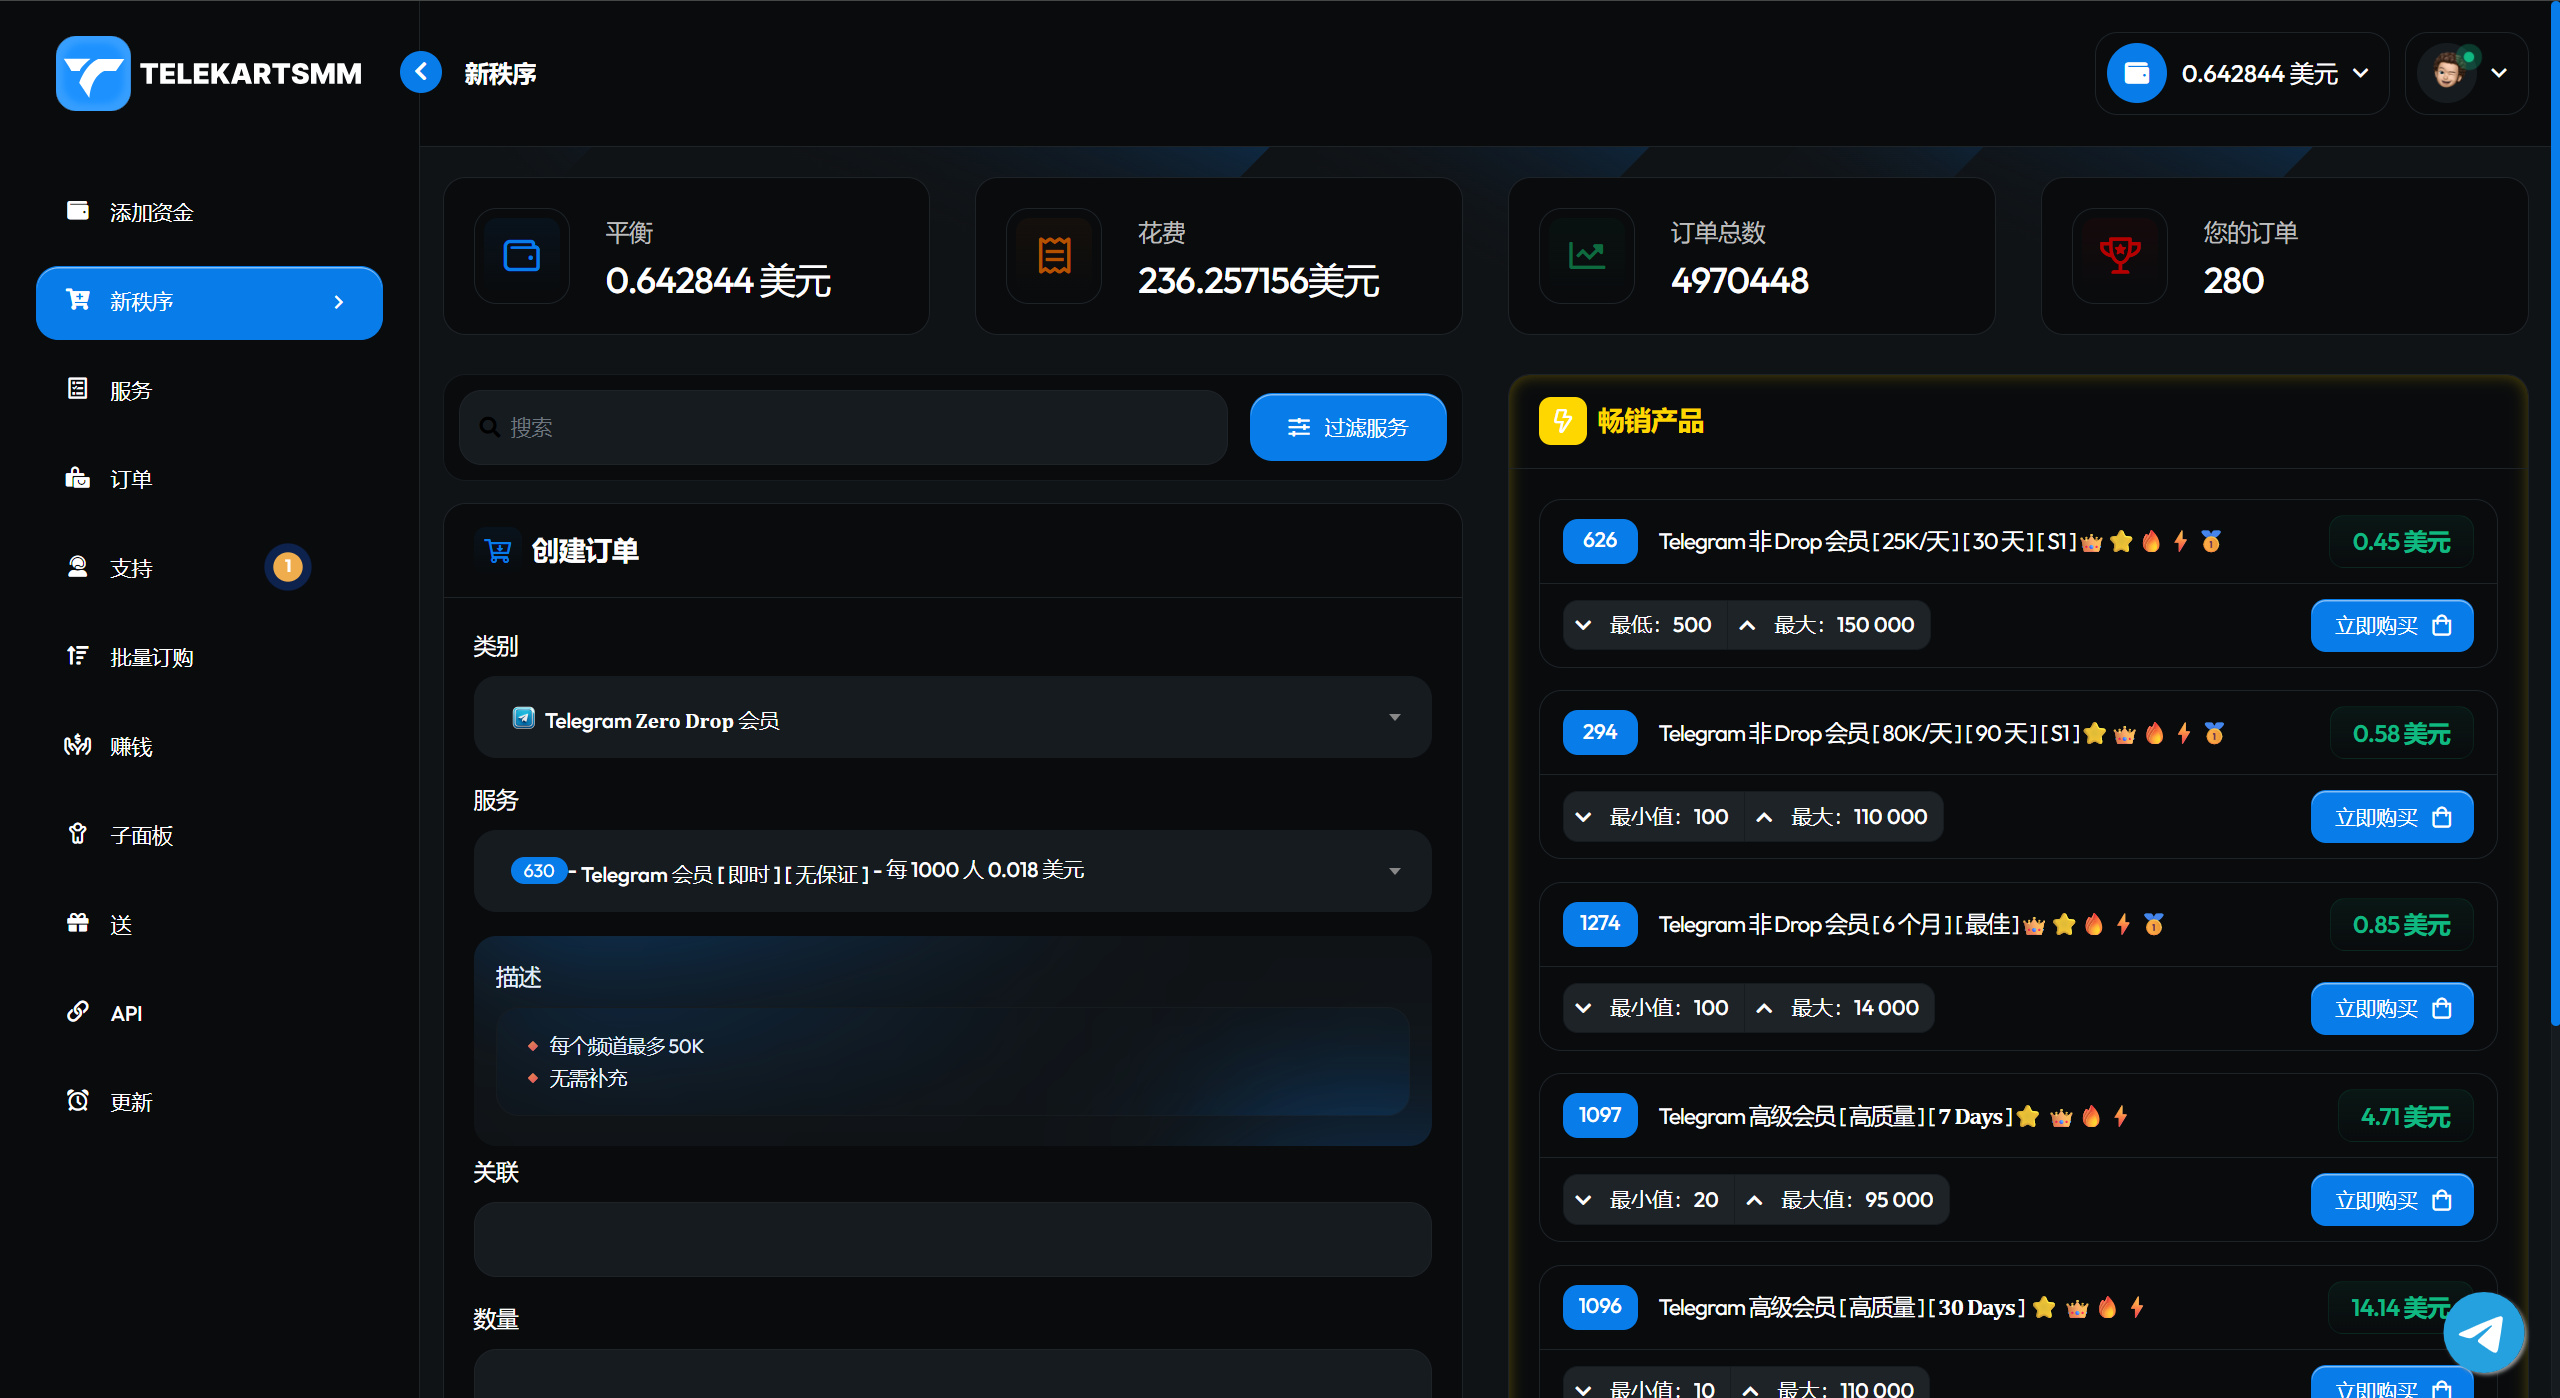The image size is (2560, 1398).
Task: Click 立即购买 for service 294
Action: pos(2392,817)
